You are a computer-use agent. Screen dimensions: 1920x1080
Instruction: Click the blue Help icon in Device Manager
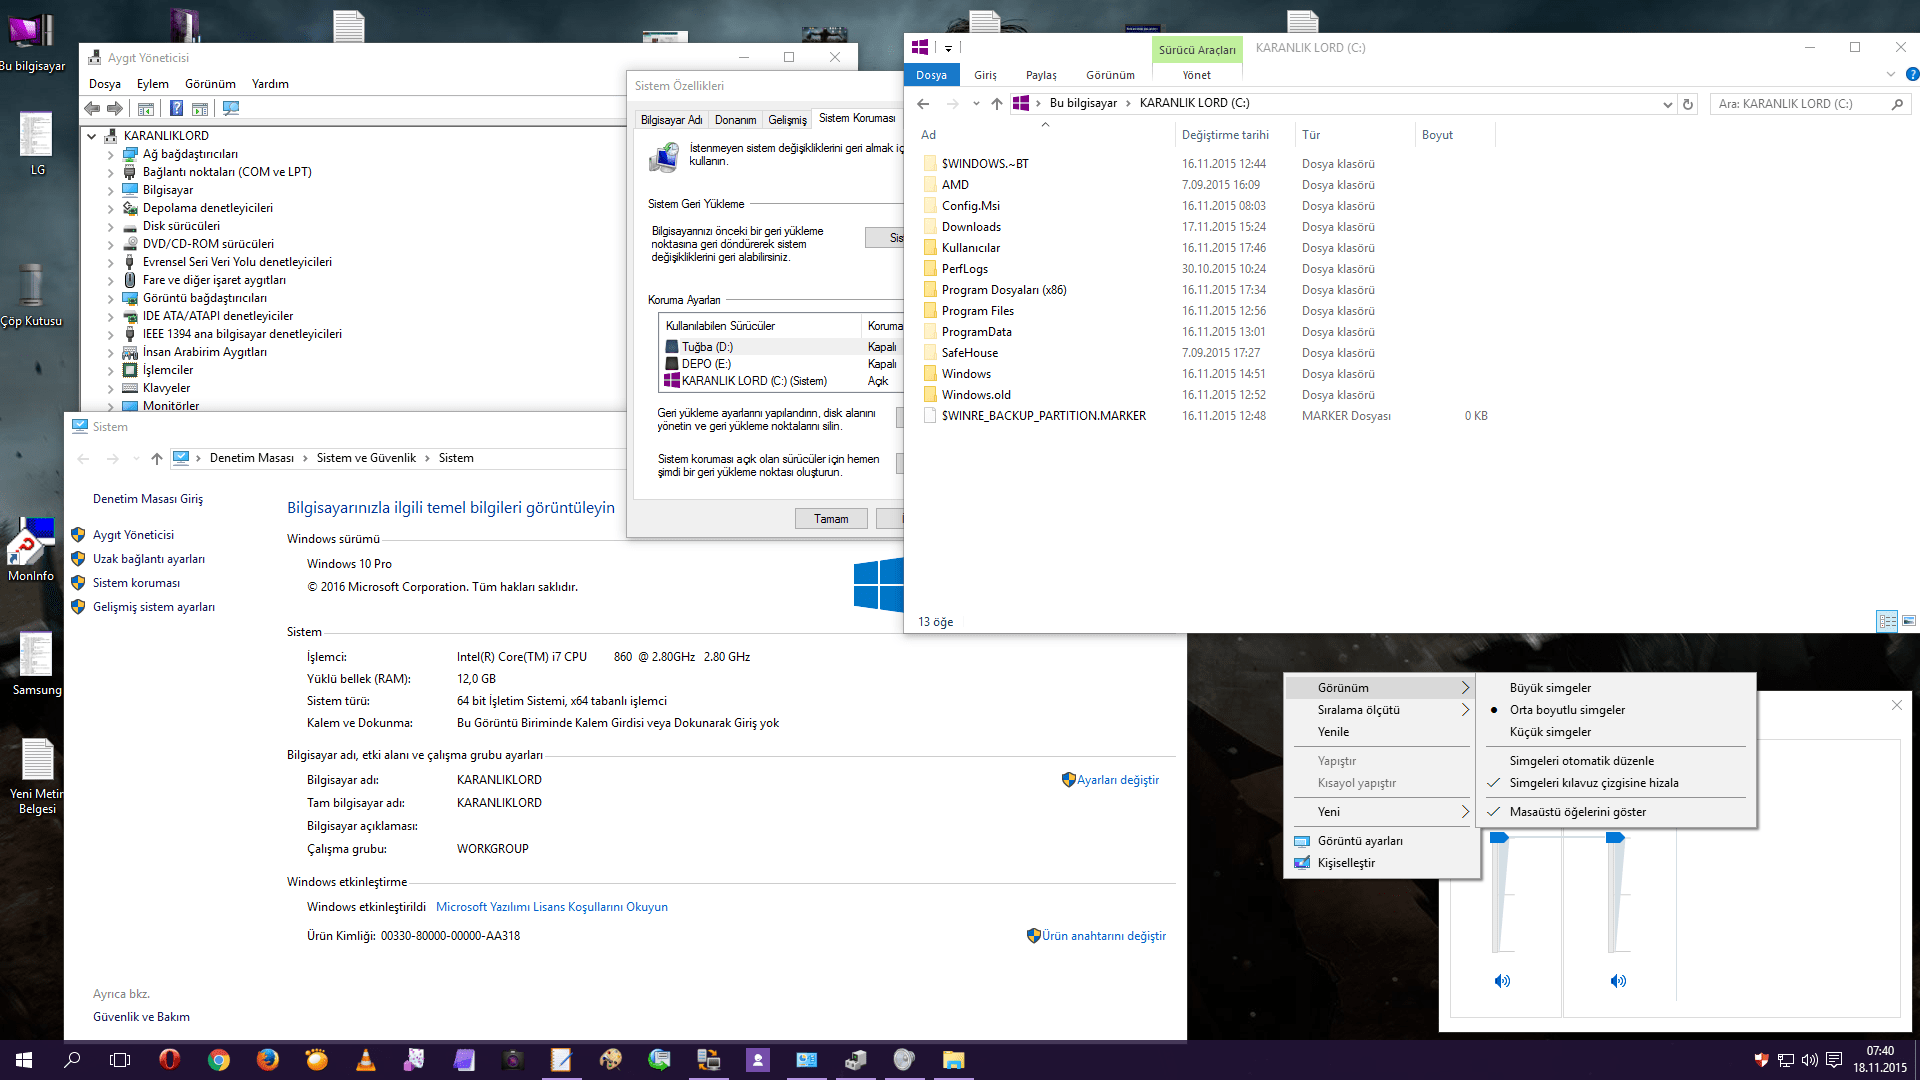coord(176,108)
